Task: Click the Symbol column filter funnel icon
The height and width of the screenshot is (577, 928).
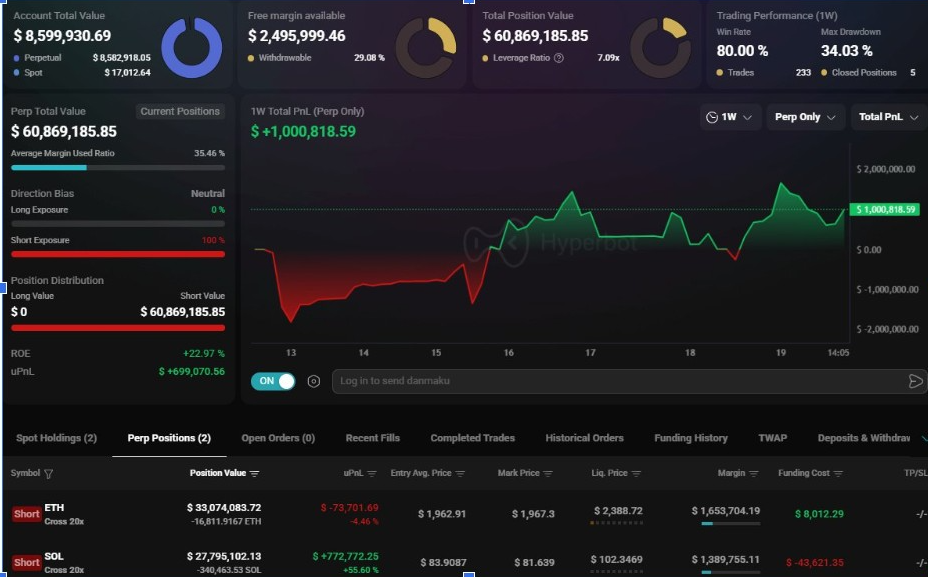Action: point(49,473)
